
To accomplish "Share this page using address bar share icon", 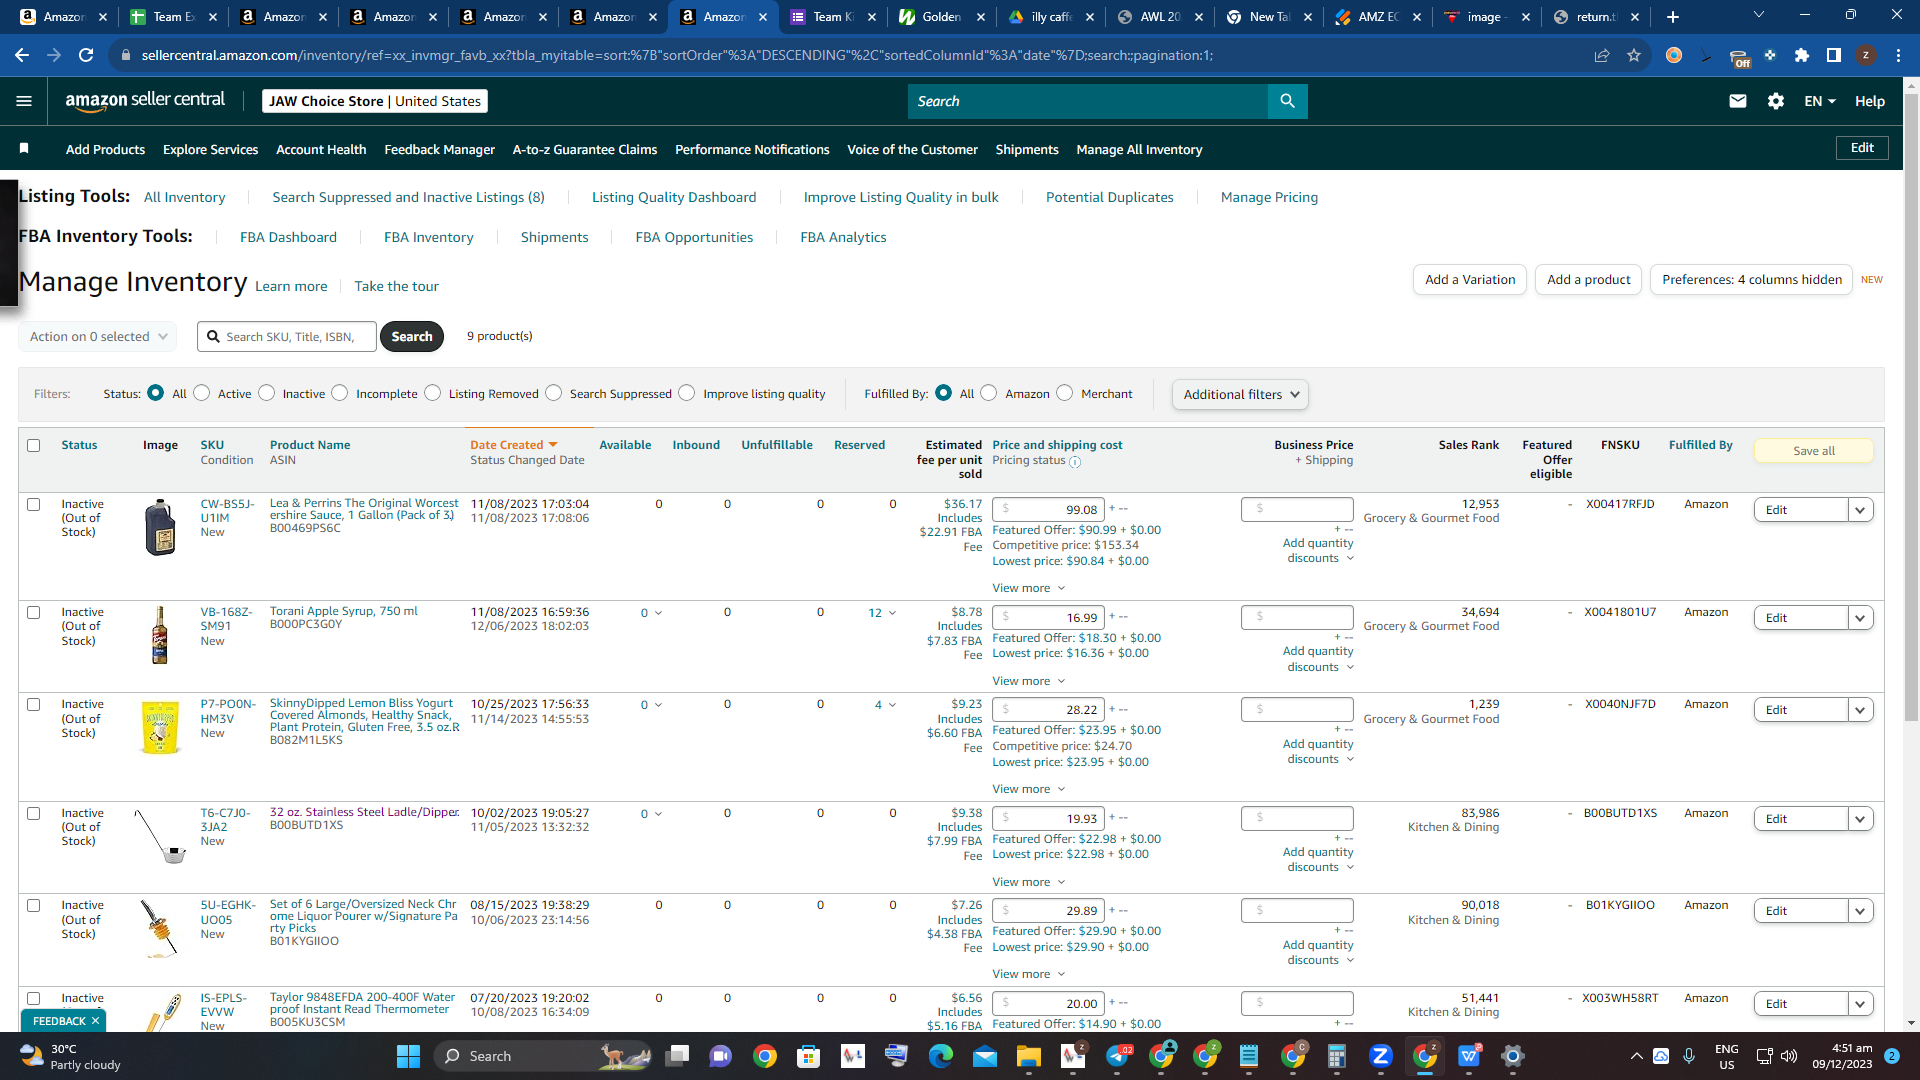I will coord(1602,55).
